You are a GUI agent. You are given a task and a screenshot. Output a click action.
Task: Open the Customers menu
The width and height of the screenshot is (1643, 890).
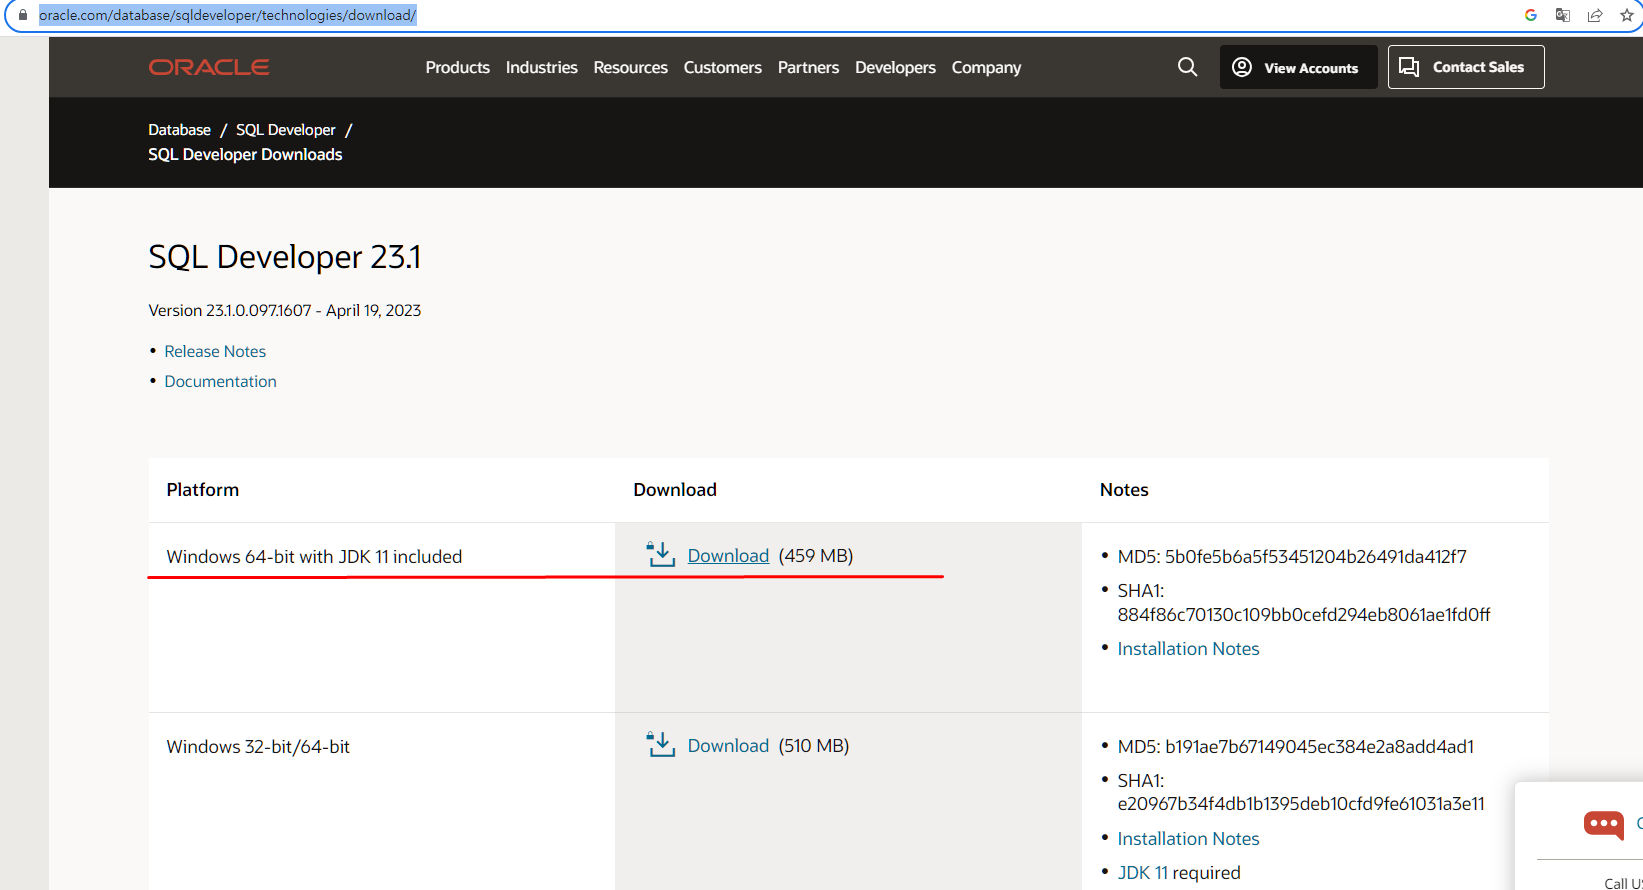pyautogui.click(x=723, y=67)
